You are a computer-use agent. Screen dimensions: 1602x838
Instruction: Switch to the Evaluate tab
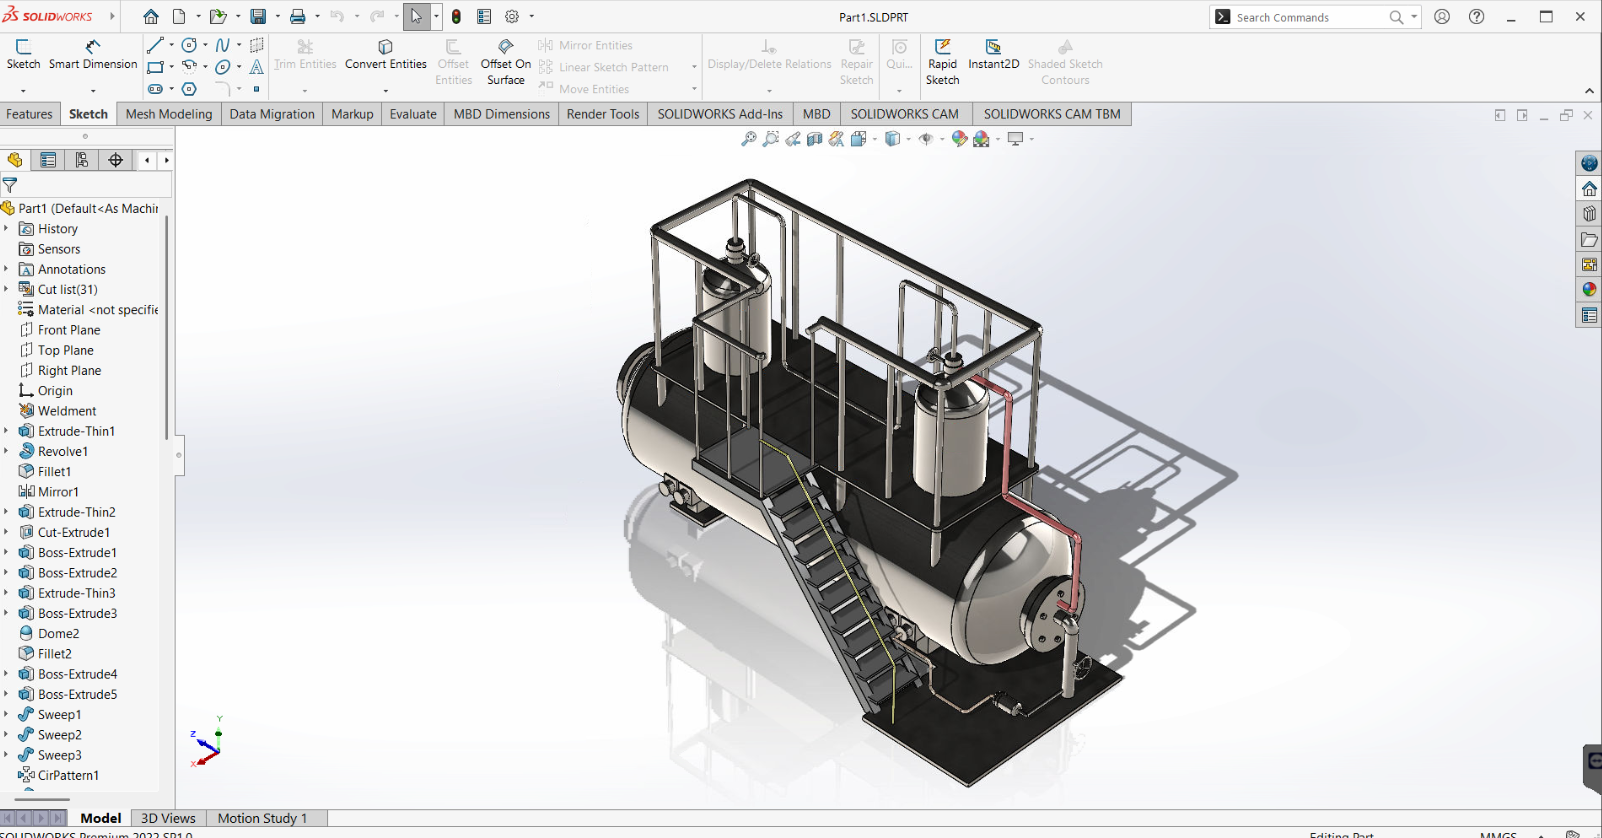click(x=413, y=114)
